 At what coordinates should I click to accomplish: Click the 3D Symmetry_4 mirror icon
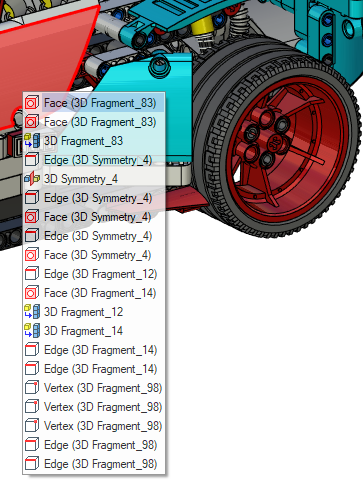32,179
